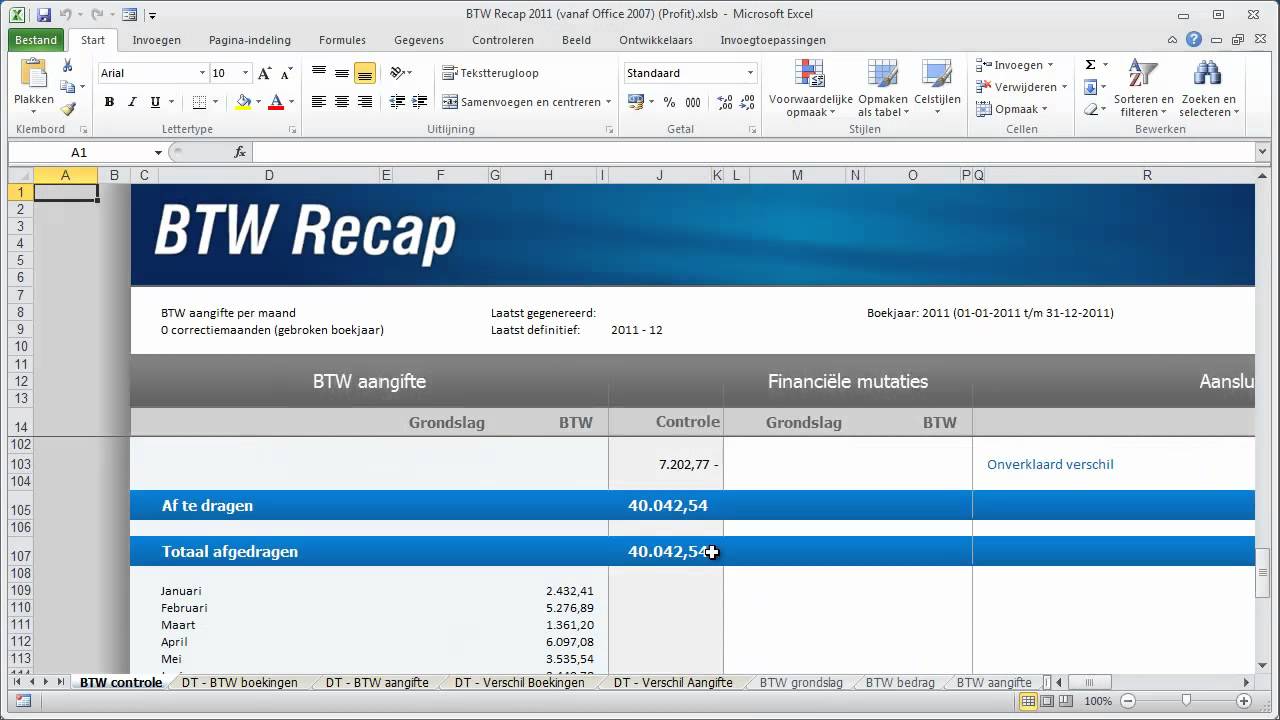Image resolution: width=1280 pixels, height=720 pixels.
Task: Switch to Normal view in status bar
Action: point(1029,701)
